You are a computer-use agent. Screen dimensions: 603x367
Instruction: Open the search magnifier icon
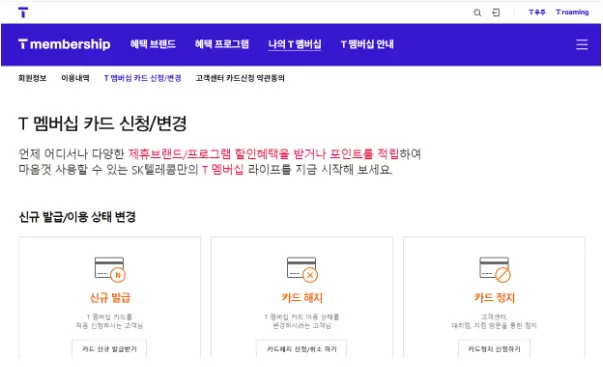click(x=477, y=13)
